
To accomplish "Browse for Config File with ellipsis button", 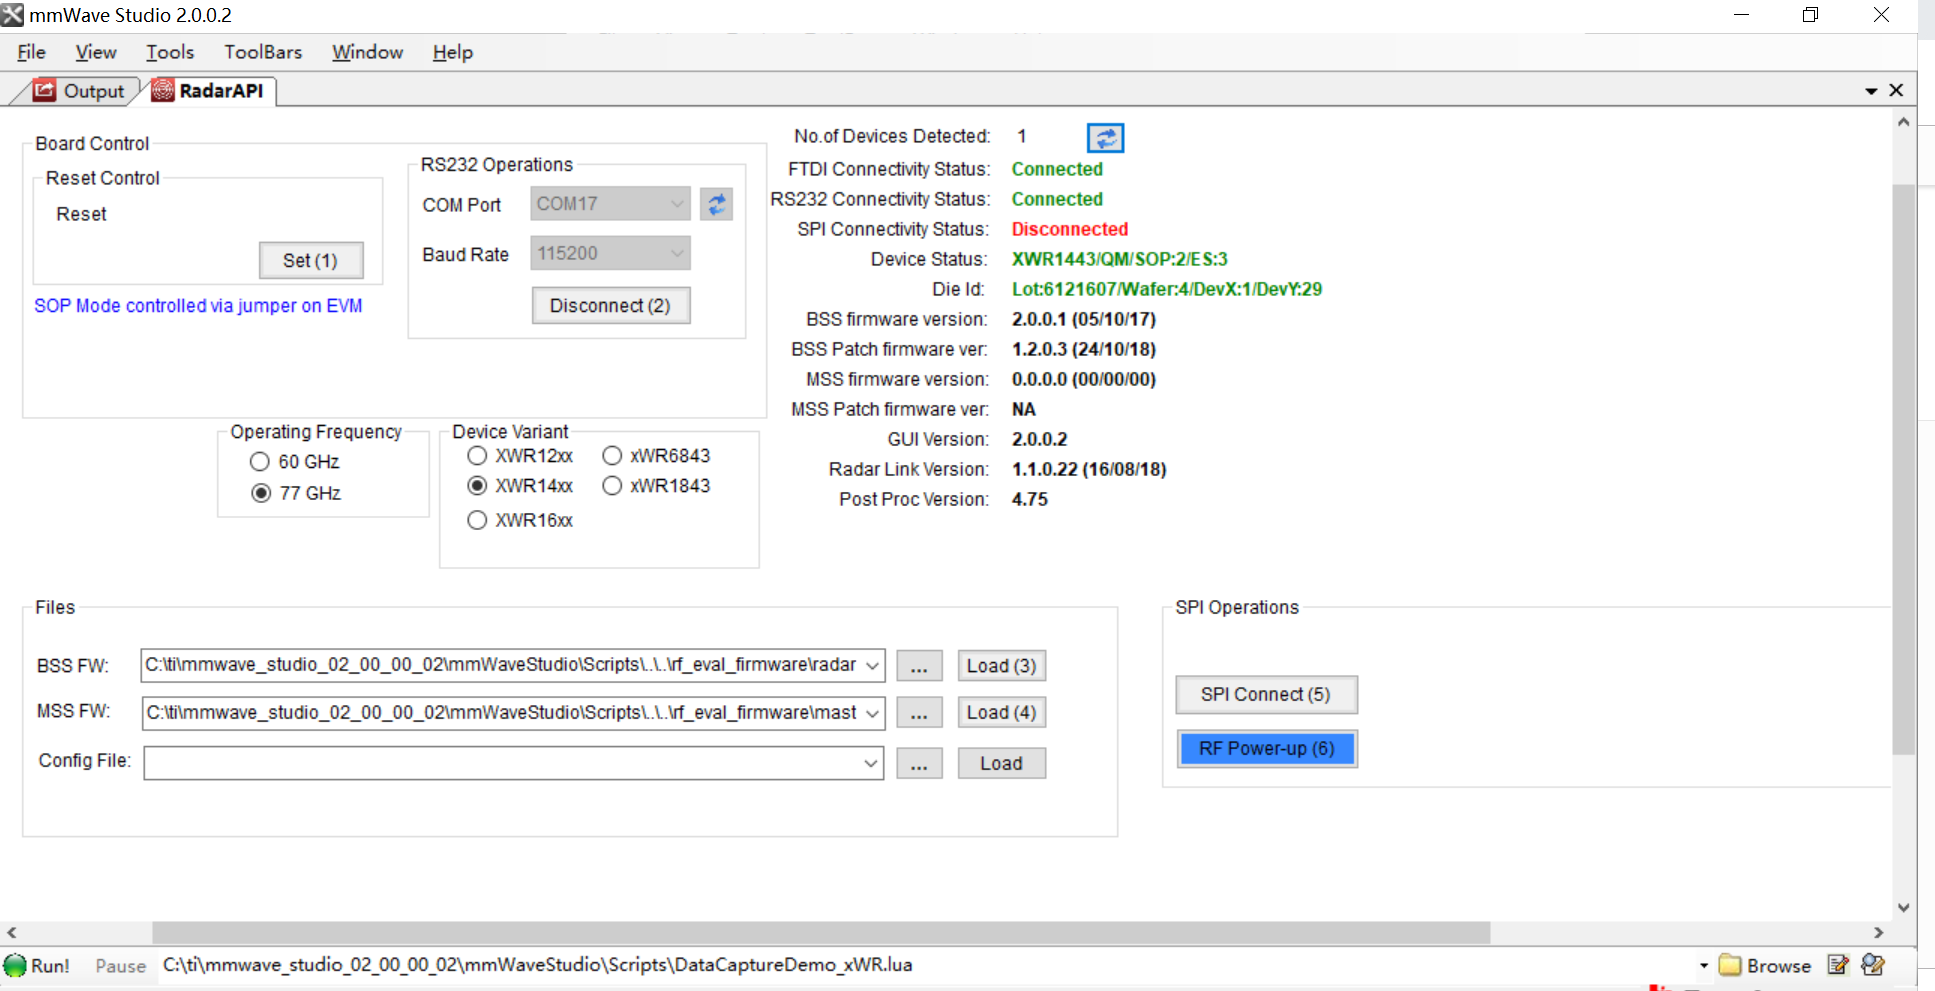I will pos(919,763).
